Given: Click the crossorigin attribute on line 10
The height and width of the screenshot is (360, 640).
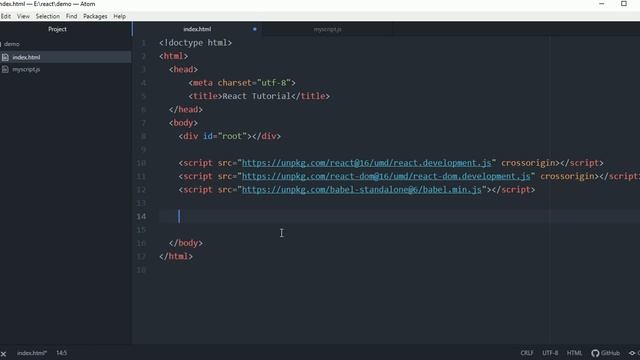Looking at the screenshot, I should [528, 163].
